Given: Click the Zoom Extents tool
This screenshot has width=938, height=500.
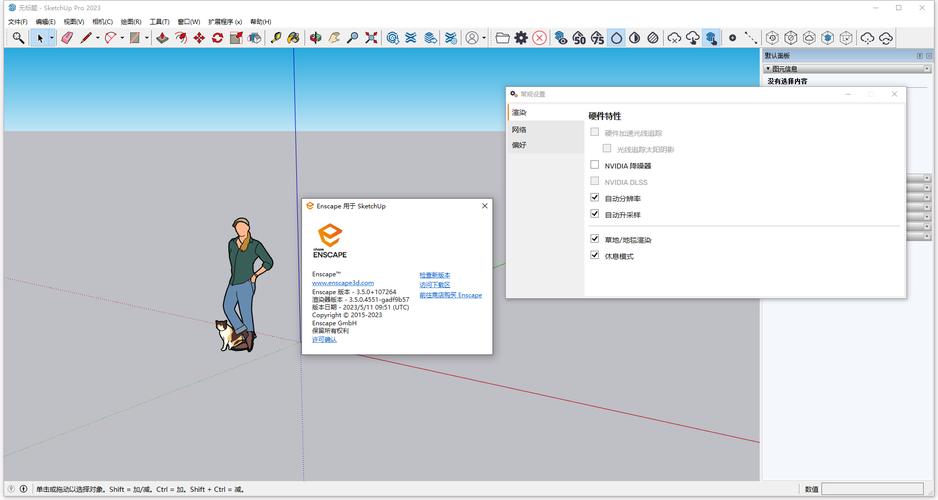Looking at the screenshot, I should click(x=371, y=38).
